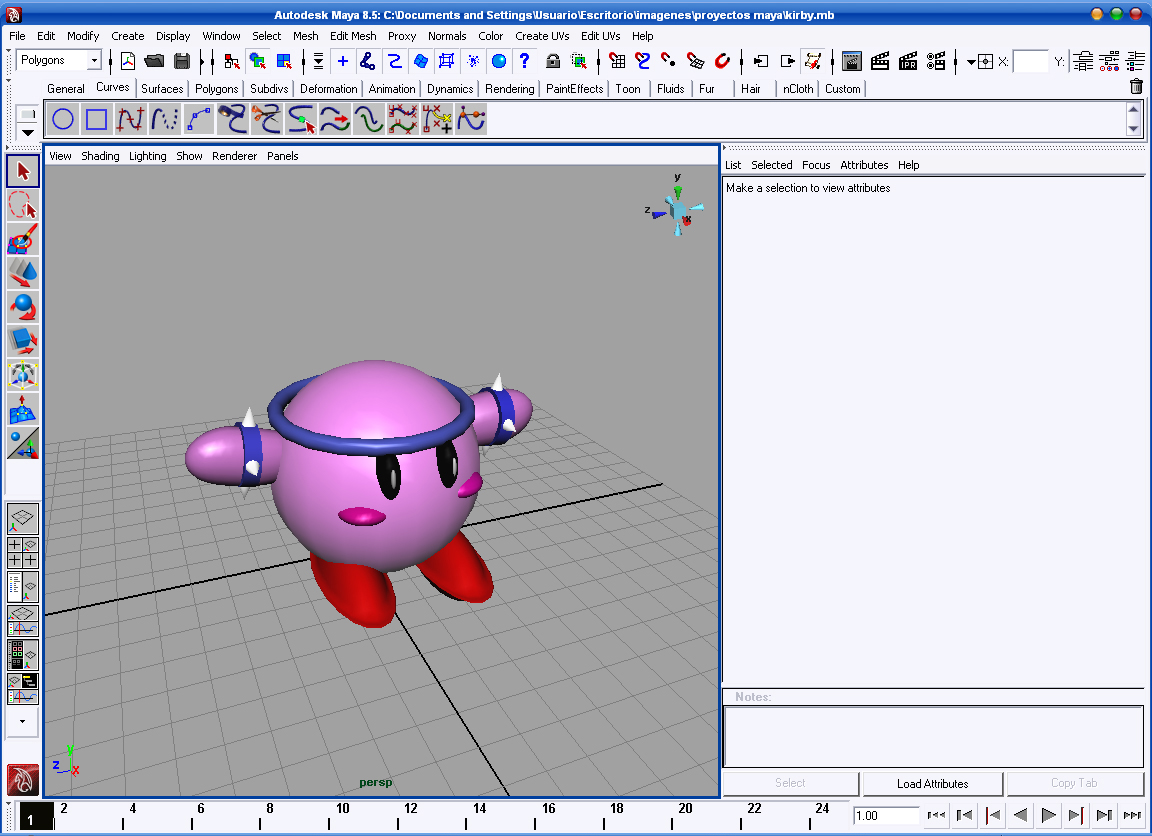The image size is (1152, 836).
Task: Switch to Persp/Outliner layout
Action: [23, 587]
